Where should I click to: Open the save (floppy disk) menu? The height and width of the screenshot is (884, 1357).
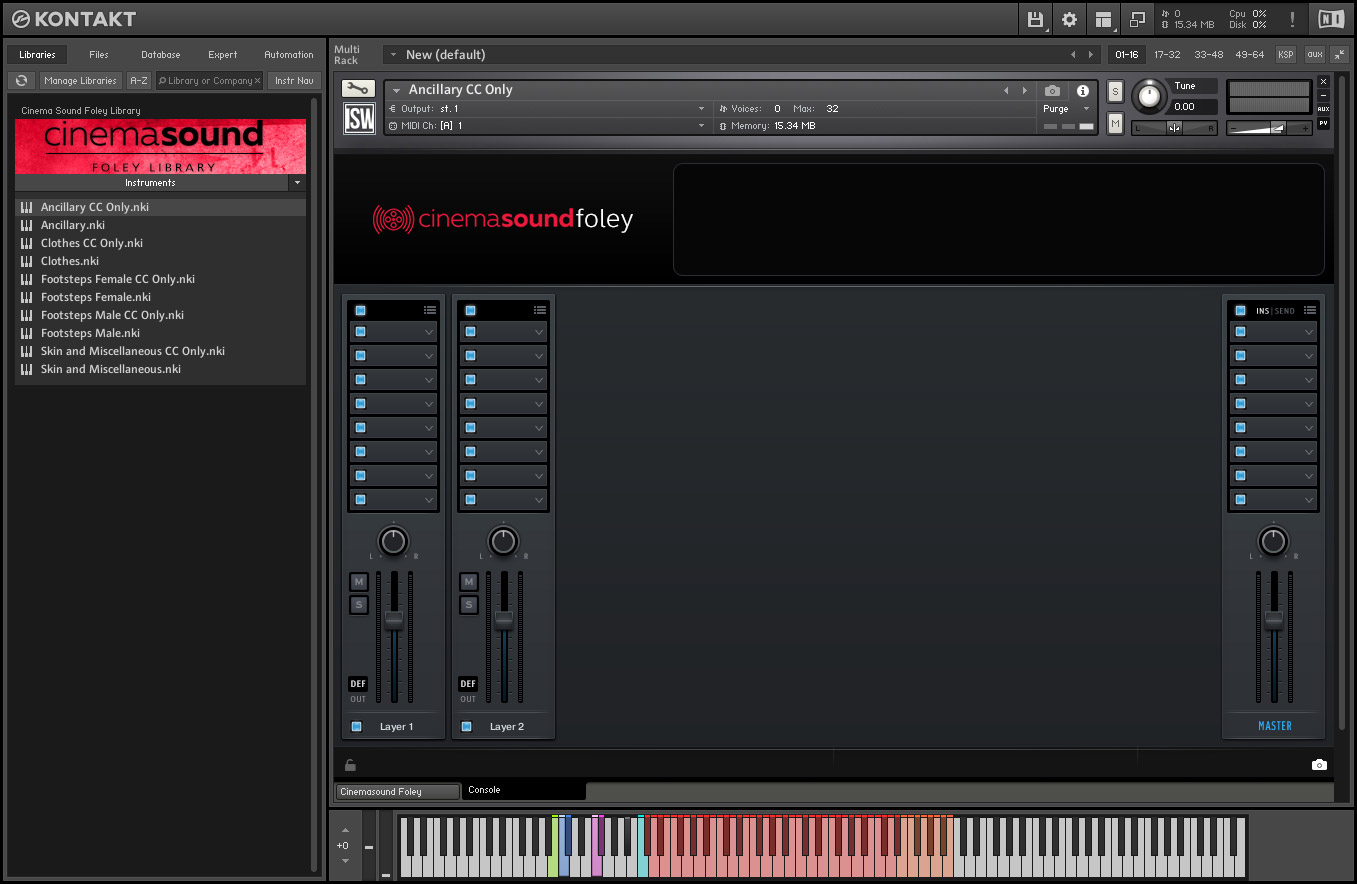click(1036, 19)
